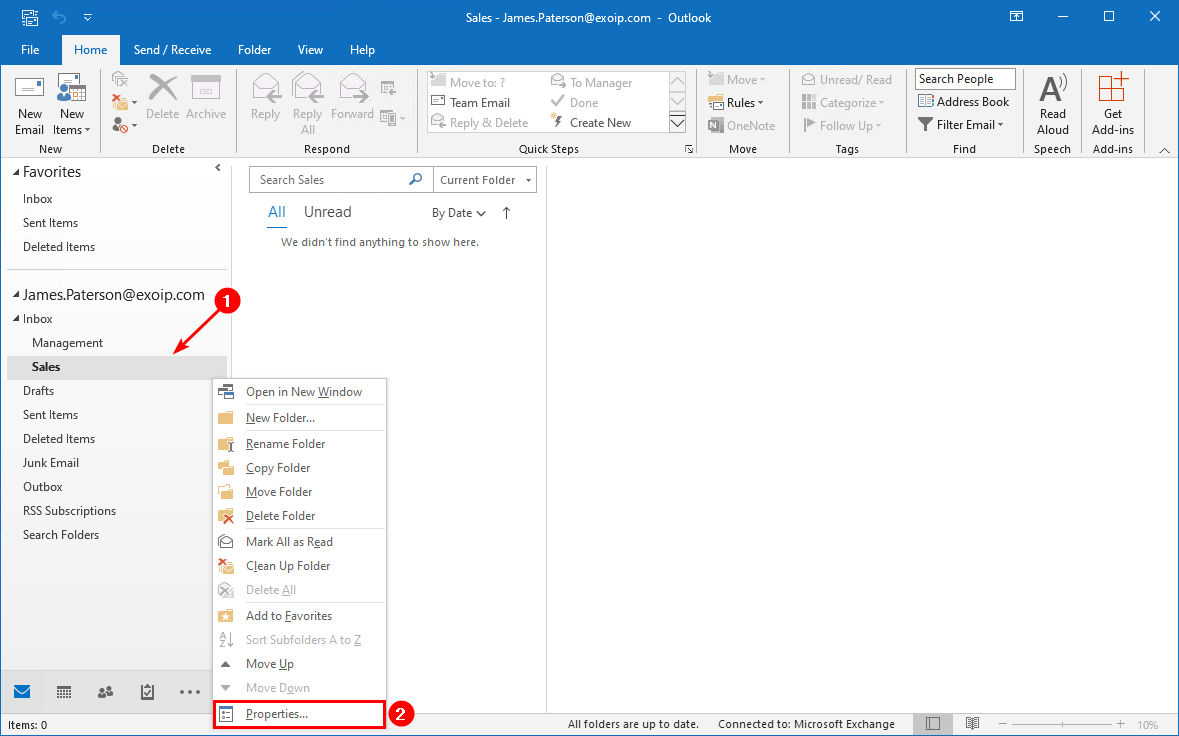
Task: Switch the message list to Unread
Action: (327, 212)
